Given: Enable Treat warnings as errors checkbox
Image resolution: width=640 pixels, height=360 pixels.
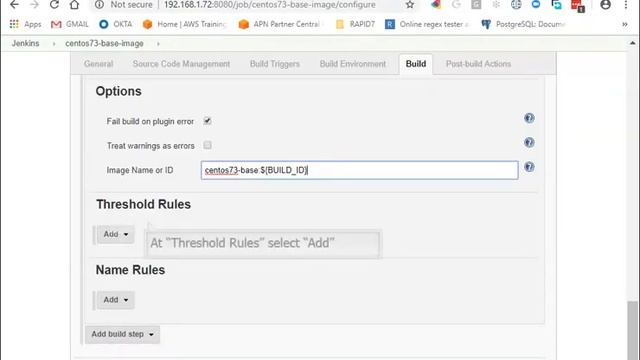Looking at the screenshot, I should pyautogui.click(x=207, y=145).
